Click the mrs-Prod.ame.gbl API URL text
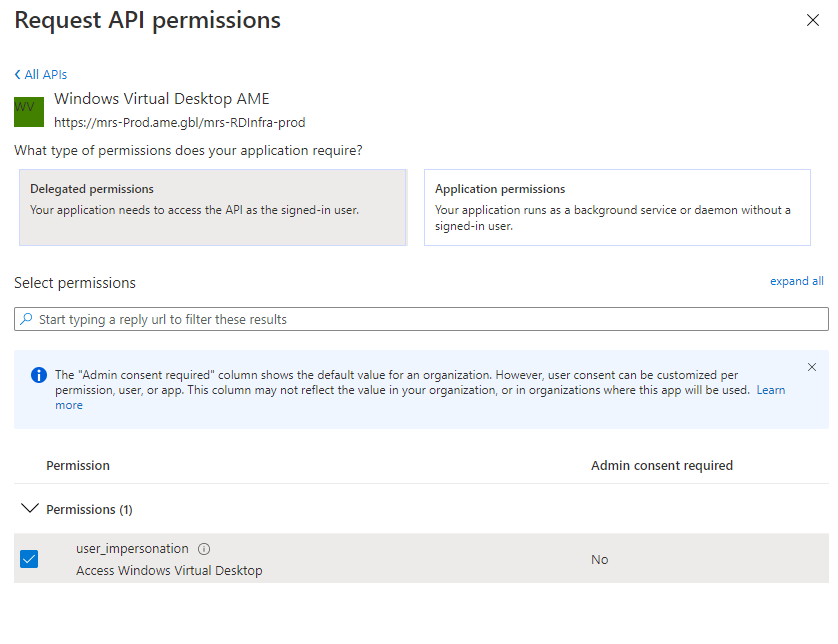 (179, 123)
